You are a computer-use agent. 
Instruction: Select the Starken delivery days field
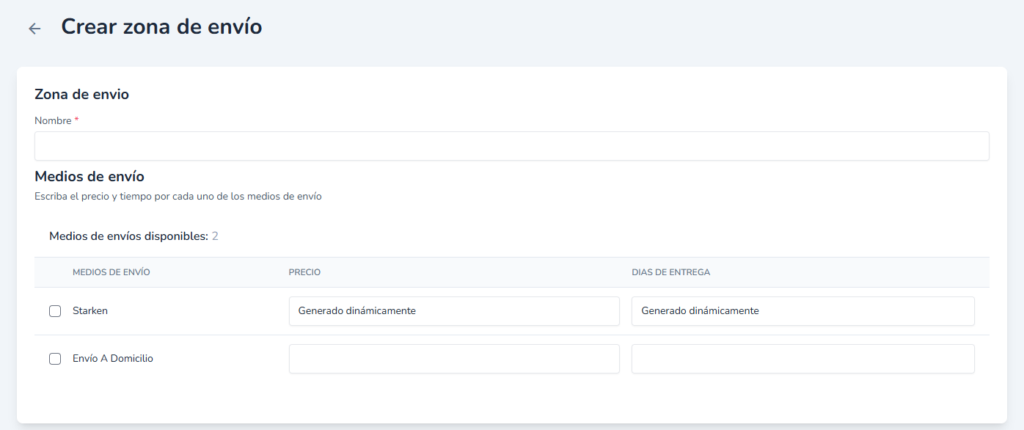point(802,311)
